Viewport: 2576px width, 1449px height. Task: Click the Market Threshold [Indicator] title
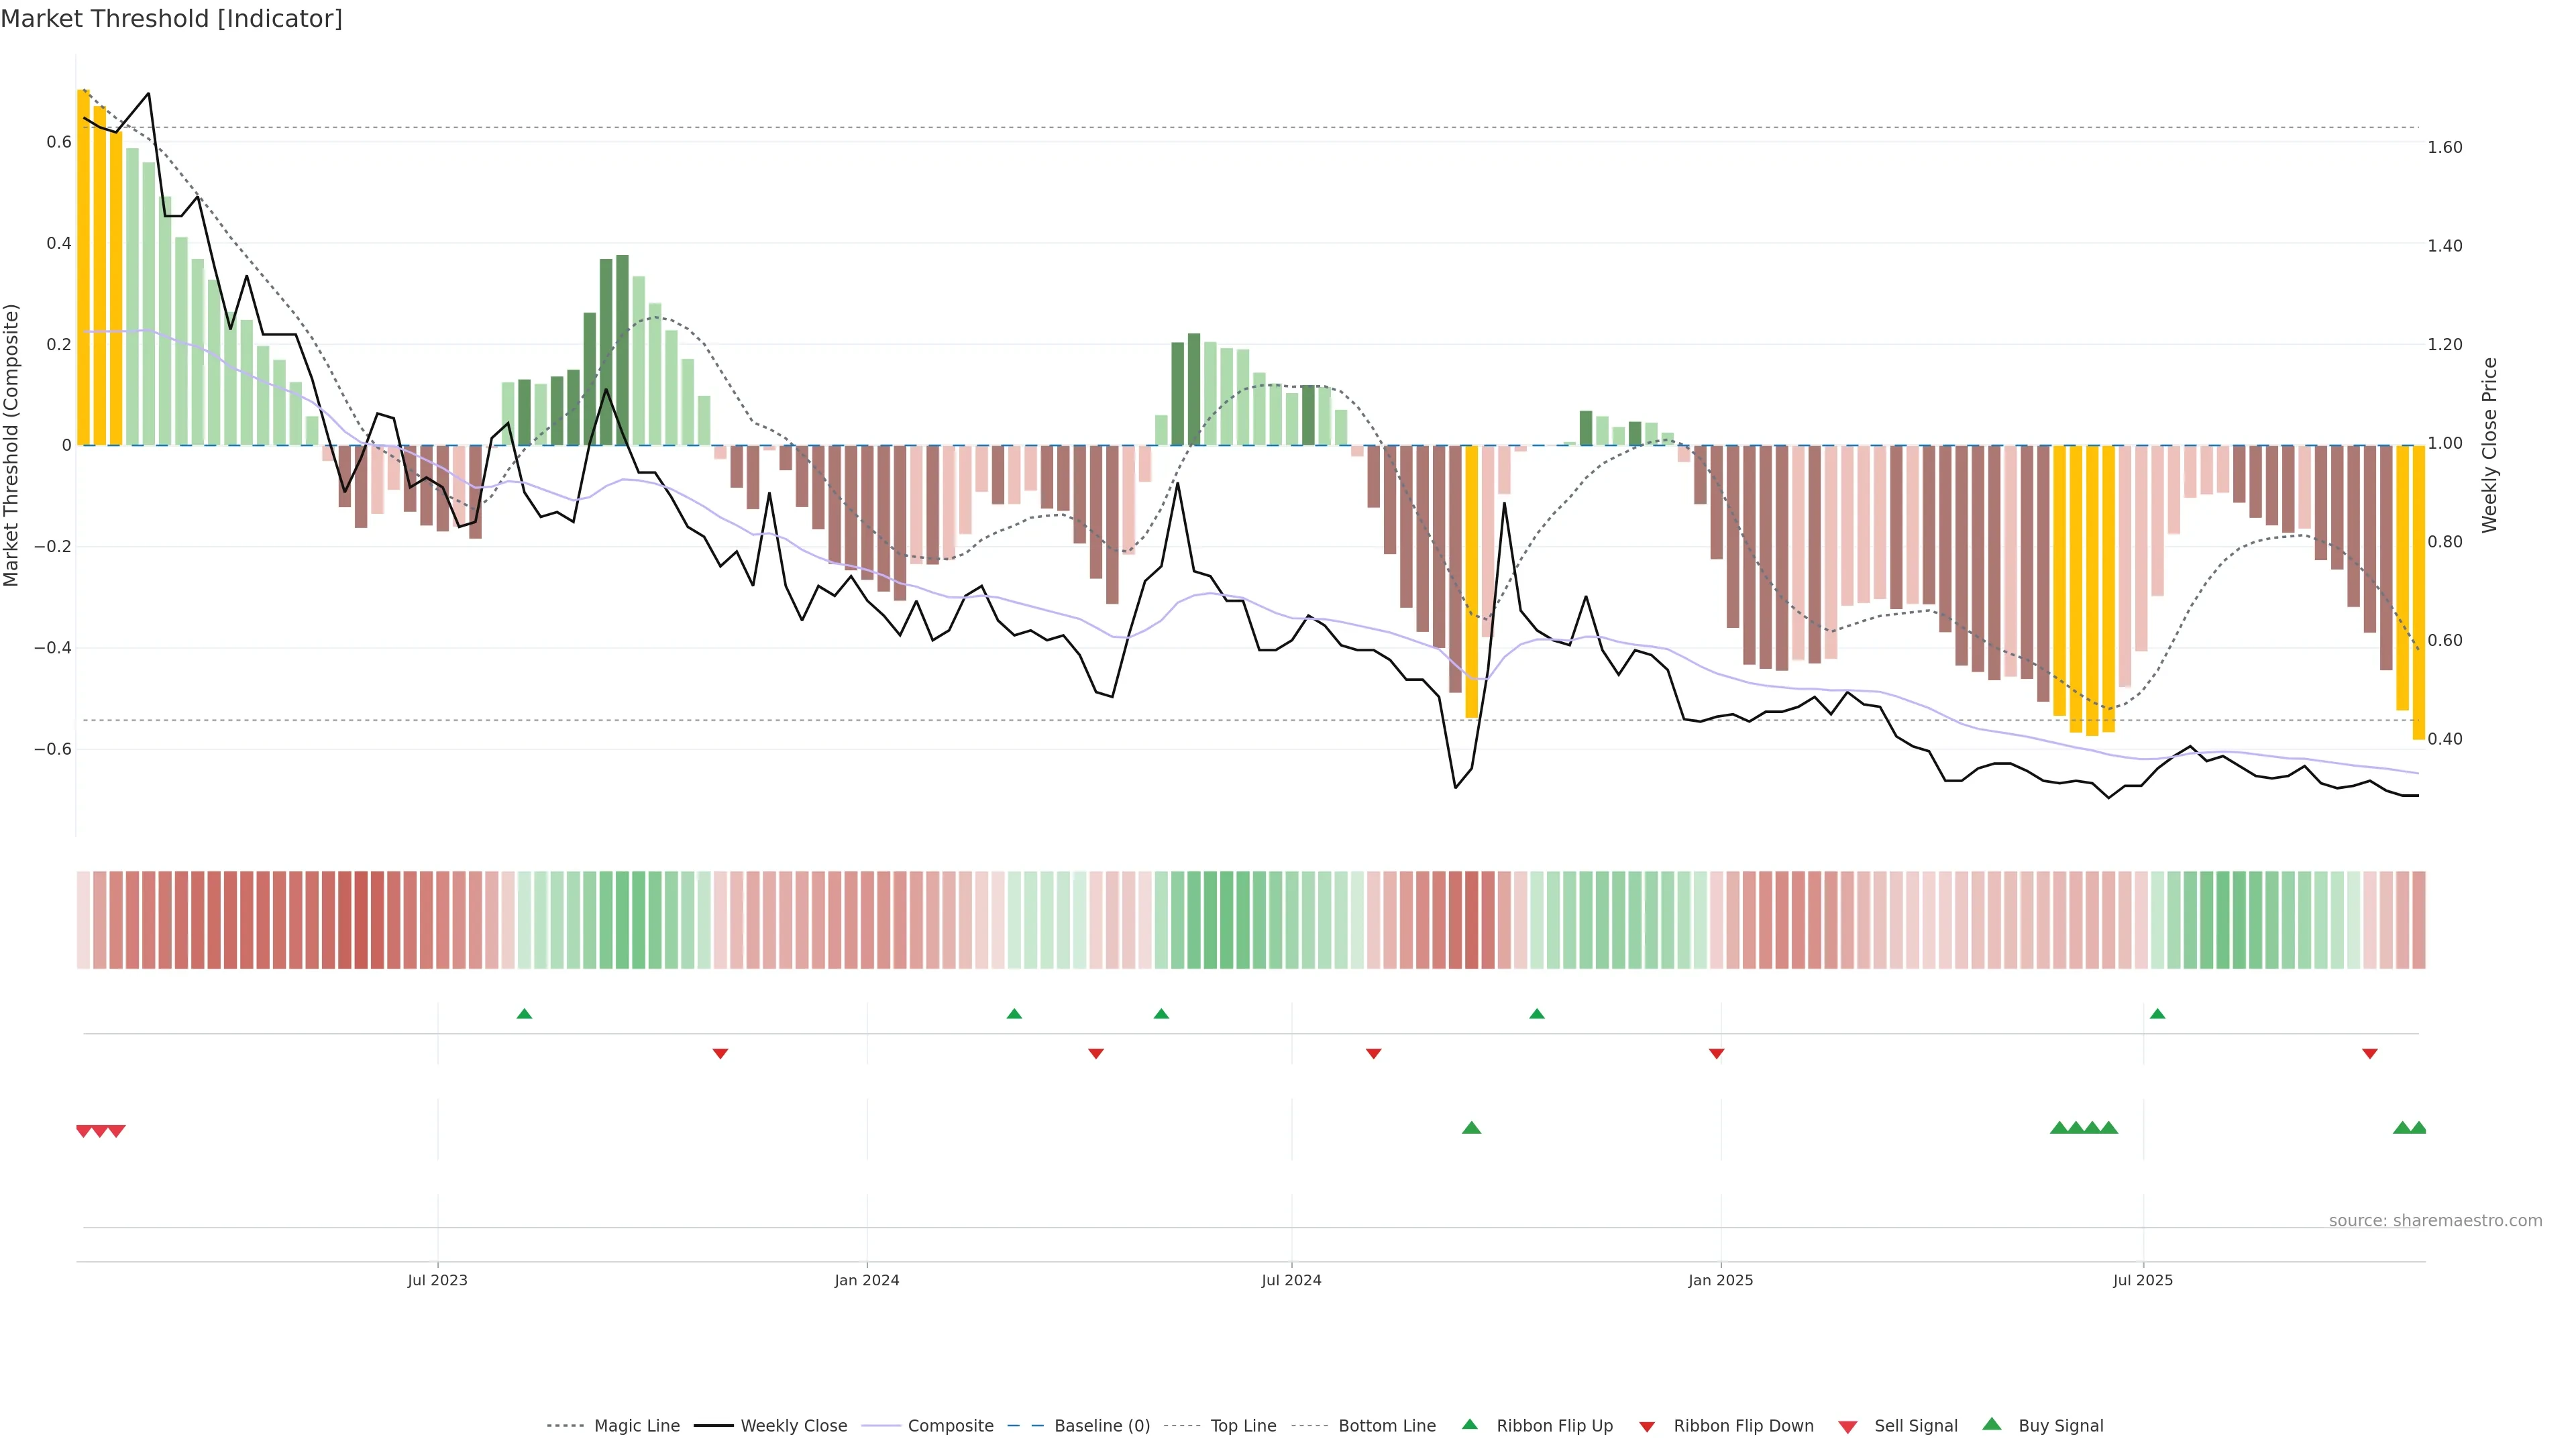171,19
